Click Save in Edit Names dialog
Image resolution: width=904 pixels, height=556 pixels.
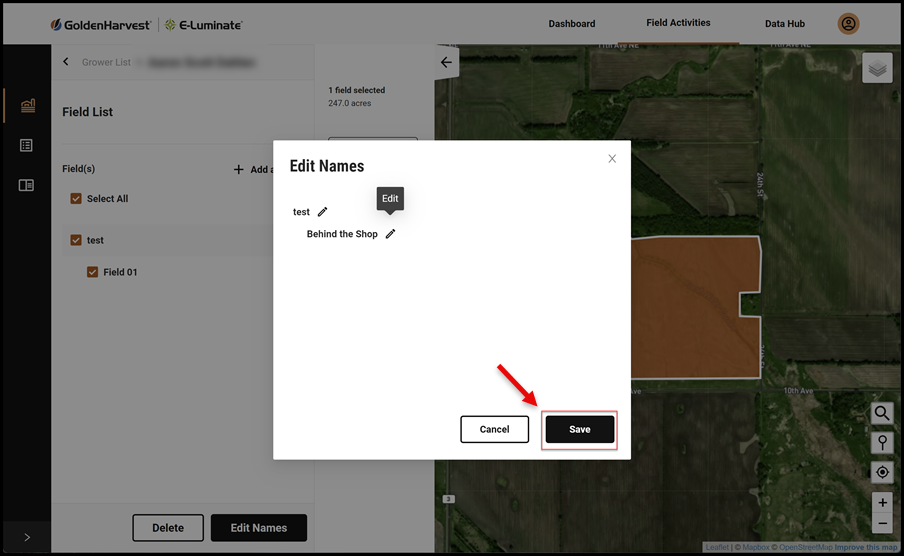pyautogui.click(x=579, y=429)
